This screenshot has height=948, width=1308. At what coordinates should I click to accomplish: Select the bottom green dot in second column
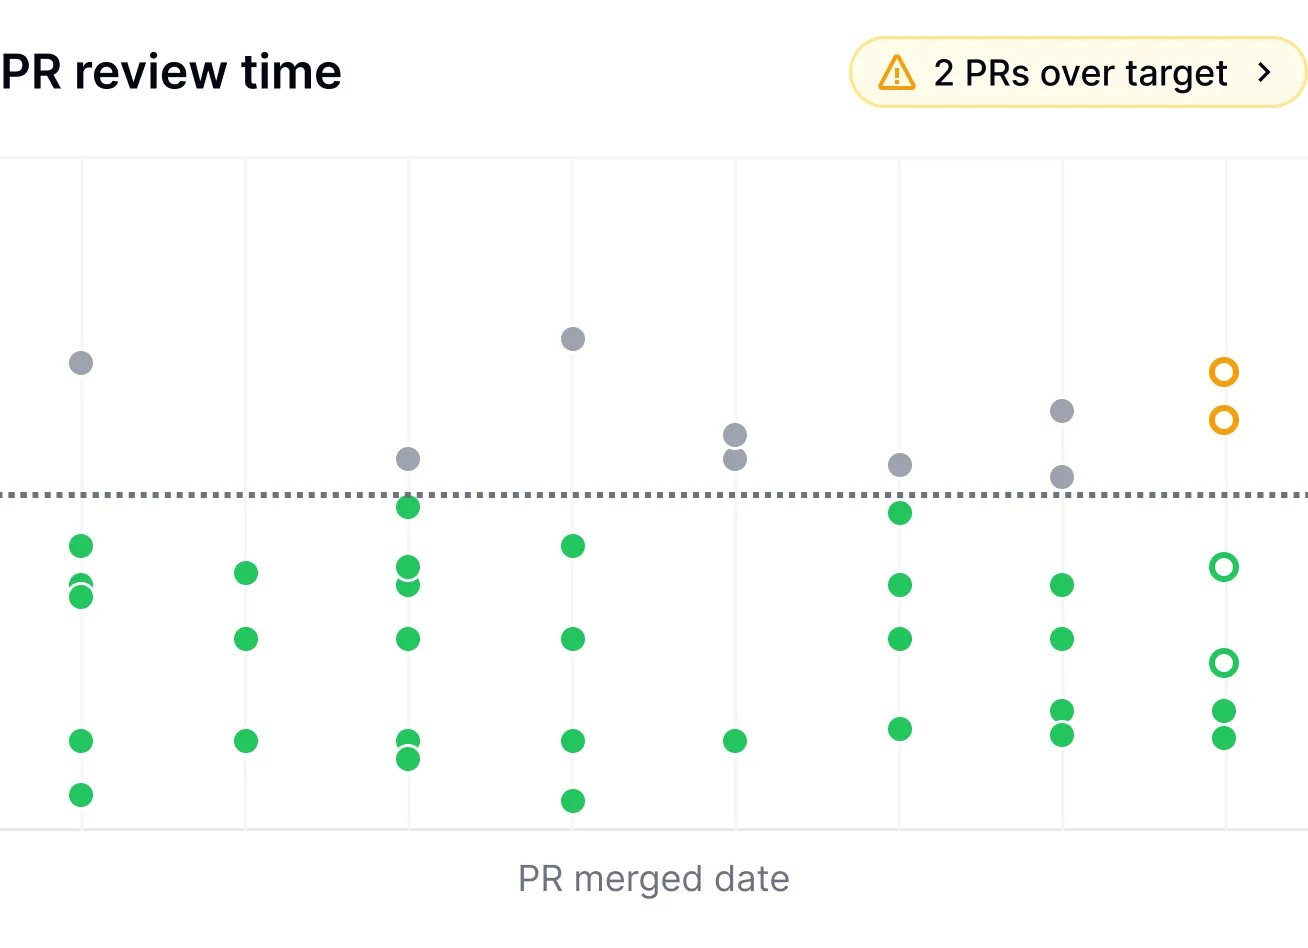[x=246, y=741]
